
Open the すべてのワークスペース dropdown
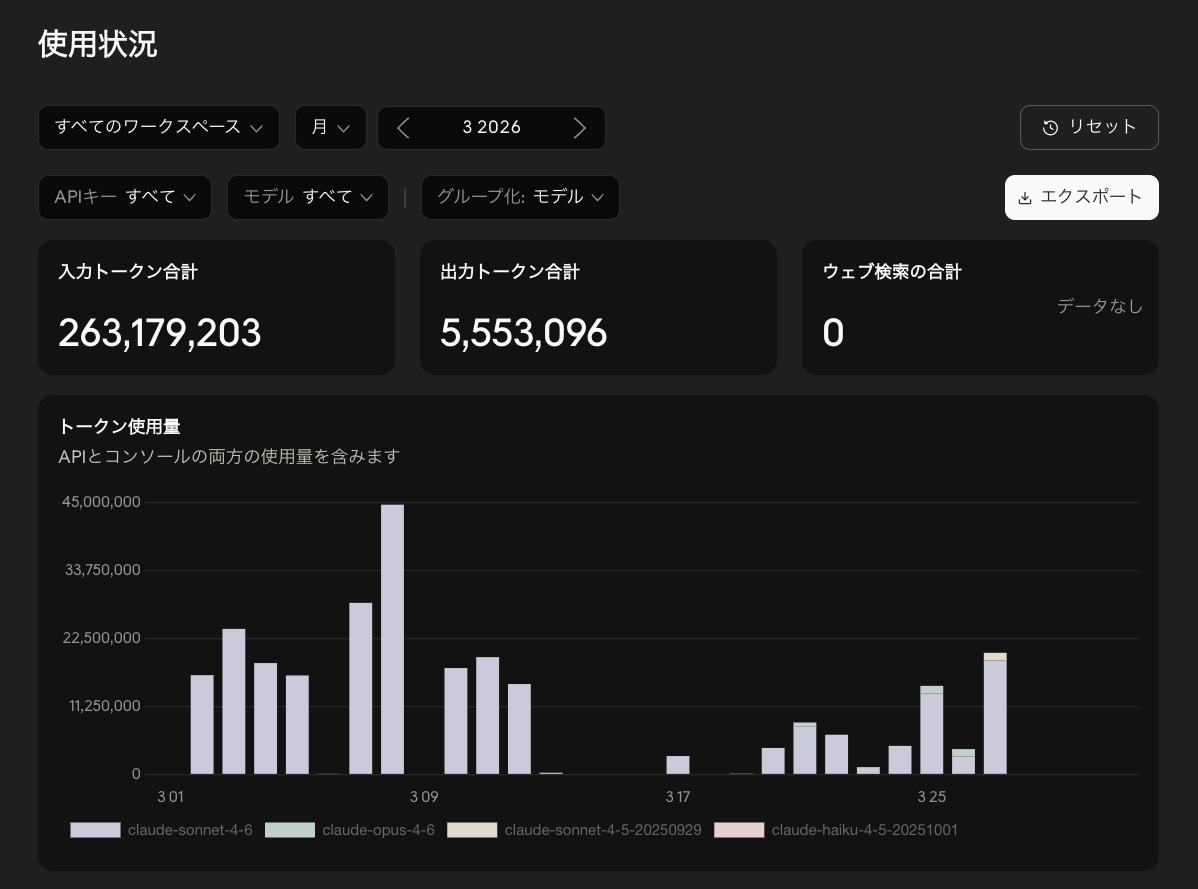[159, 128]
